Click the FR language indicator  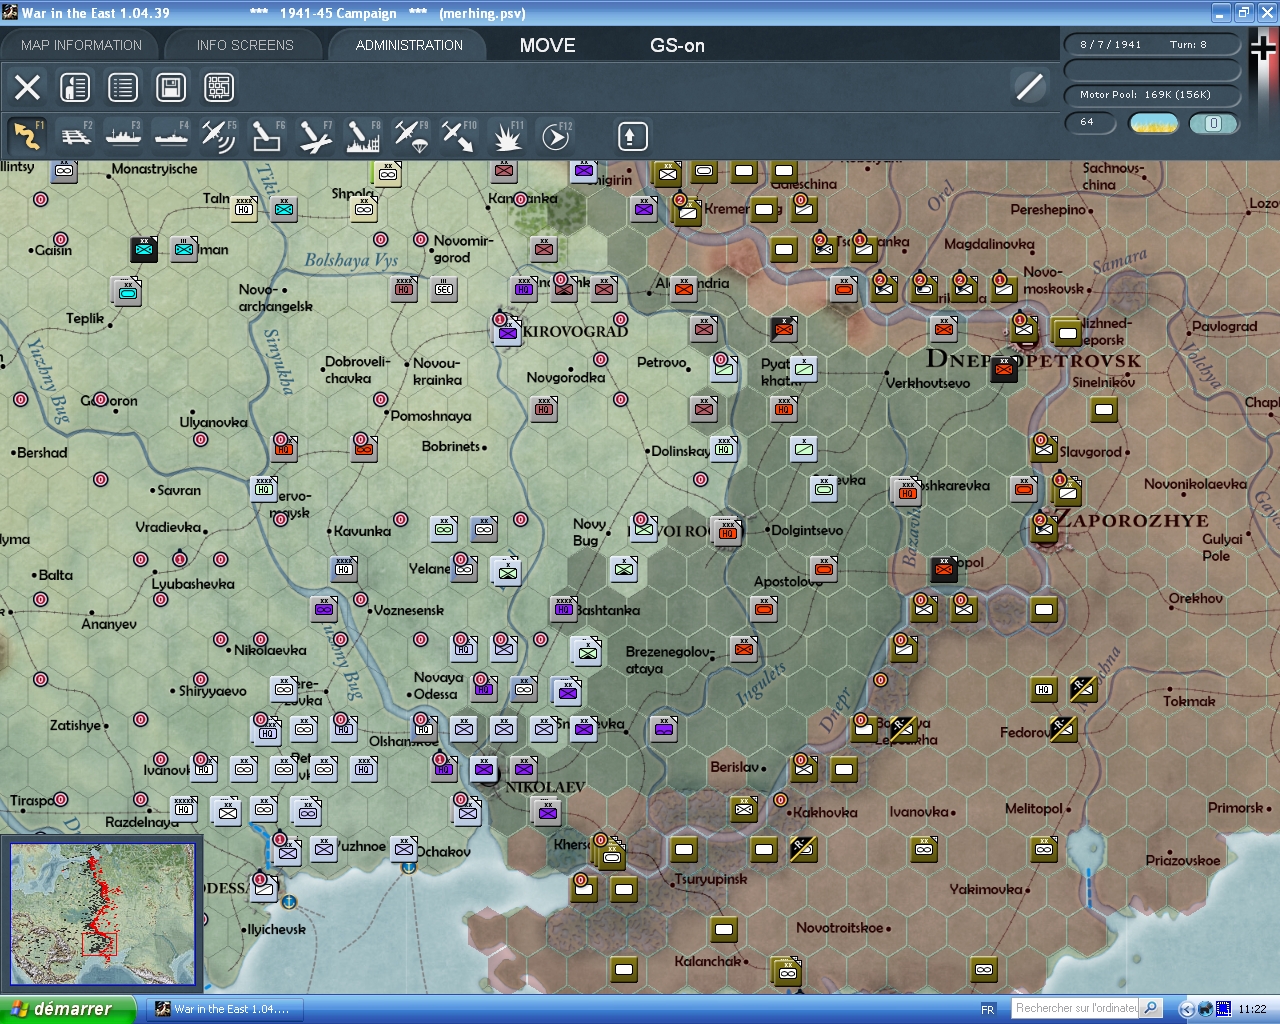point(988,1009)
